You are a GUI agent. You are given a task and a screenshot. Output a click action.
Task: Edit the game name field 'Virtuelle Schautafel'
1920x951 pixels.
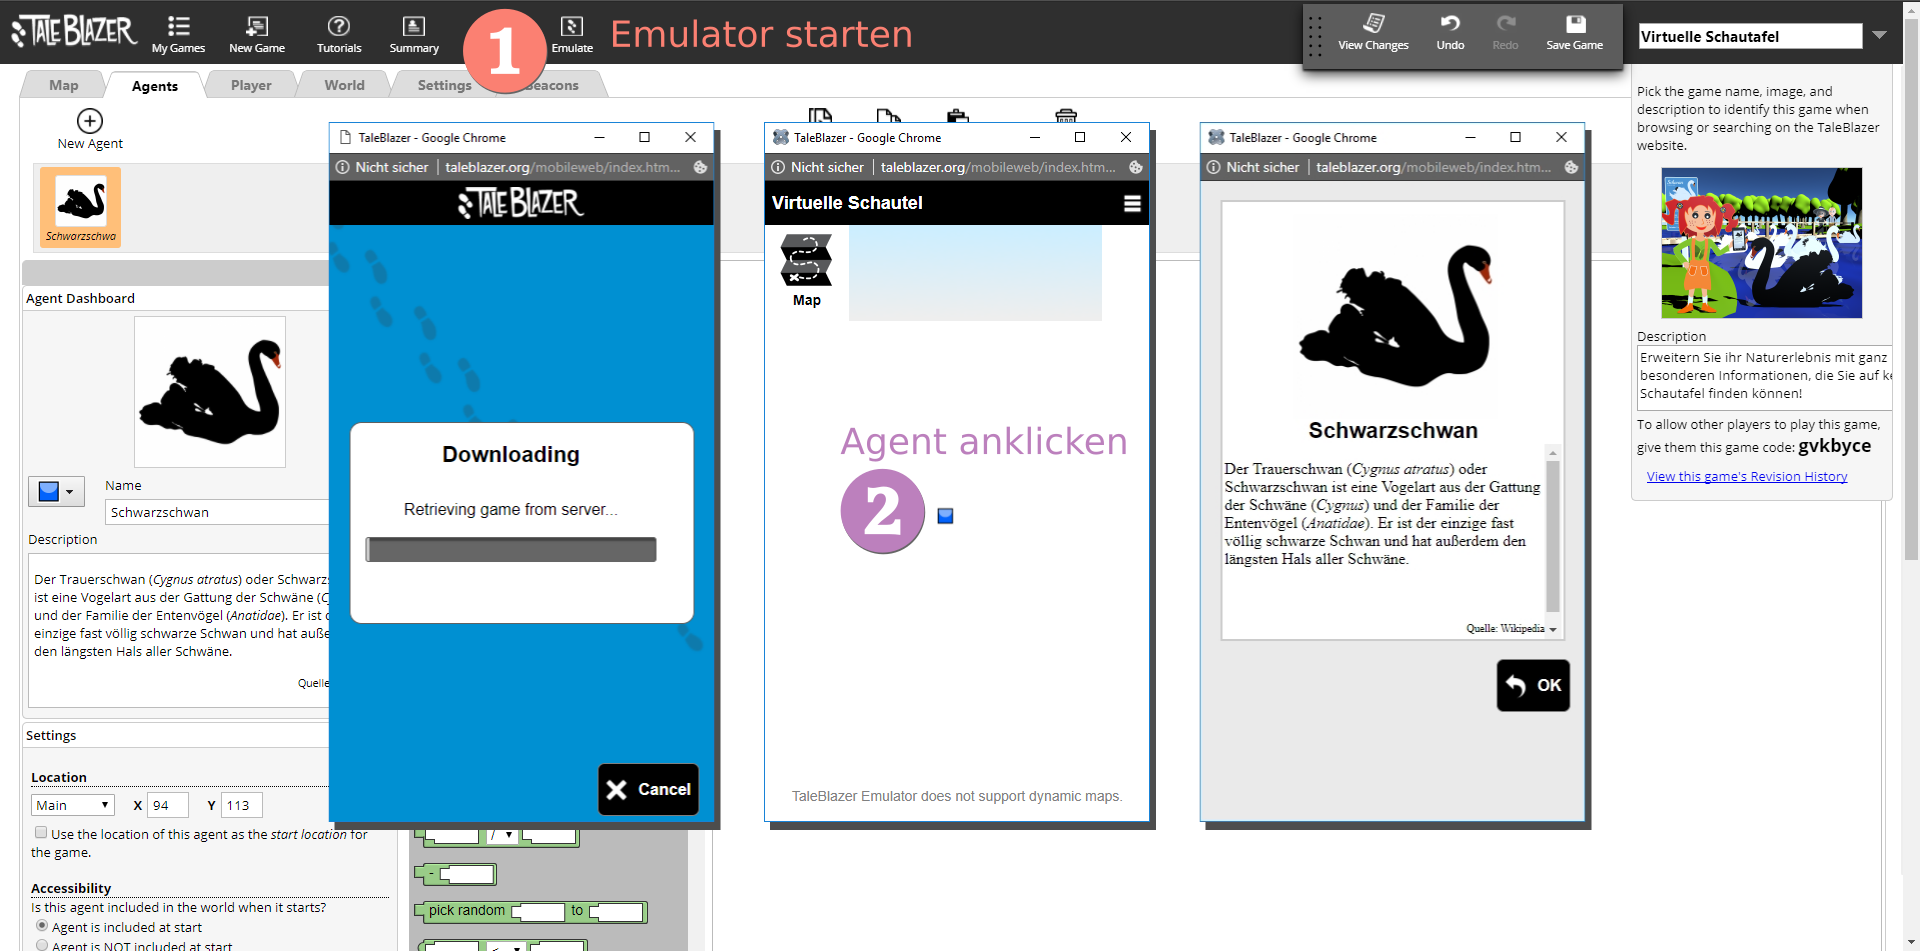click(x=1750, y=36)
